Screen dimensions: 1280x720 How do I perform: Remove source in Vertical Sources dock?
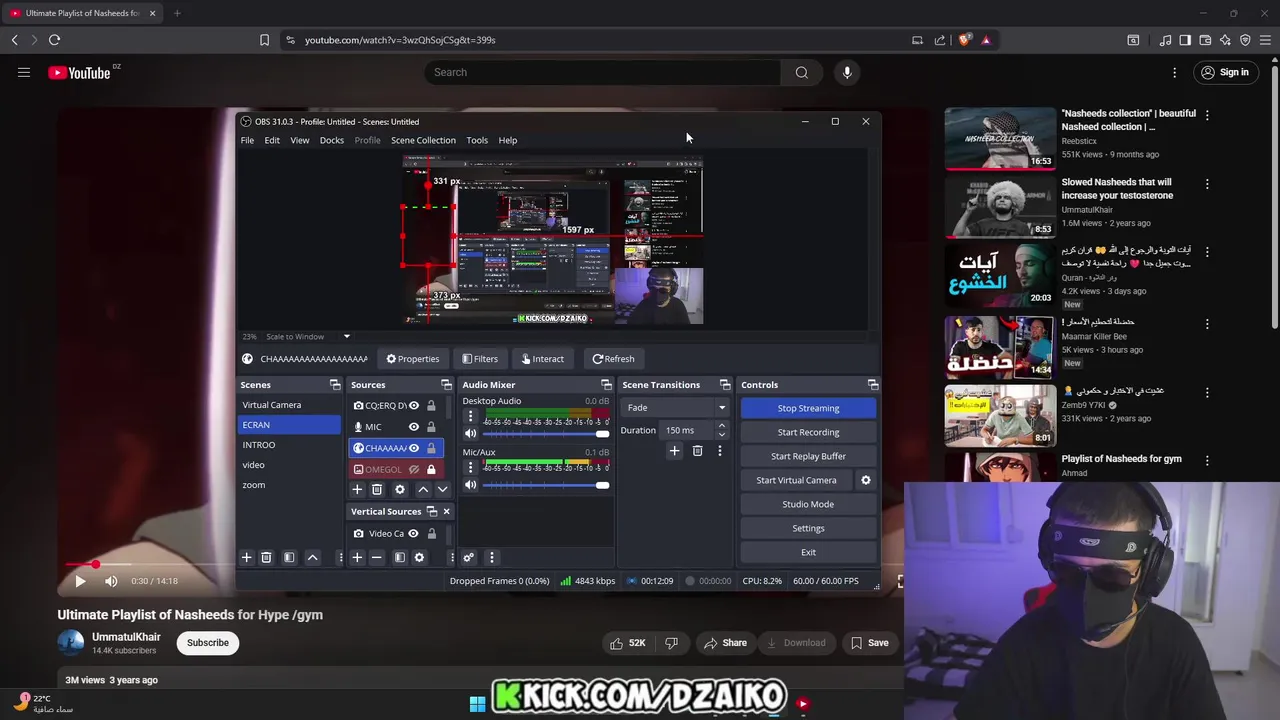point(377,557)
